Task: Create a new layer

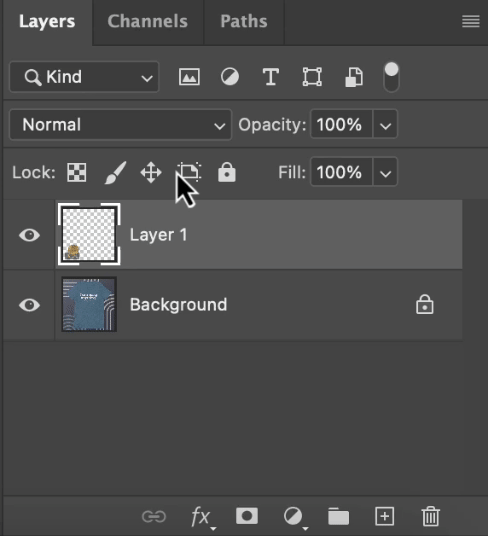Action: click(385, 516)
